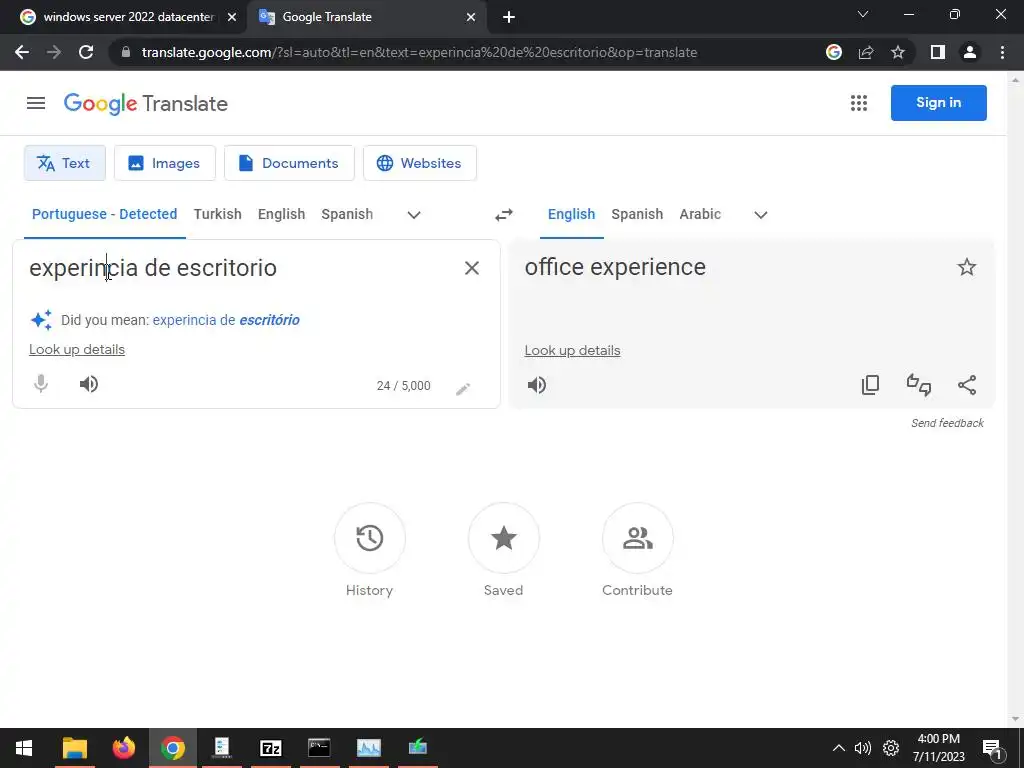This screenshot has height=768, width=1024.
Task: Listen to the translated text
Action: (x=537, y=385)
